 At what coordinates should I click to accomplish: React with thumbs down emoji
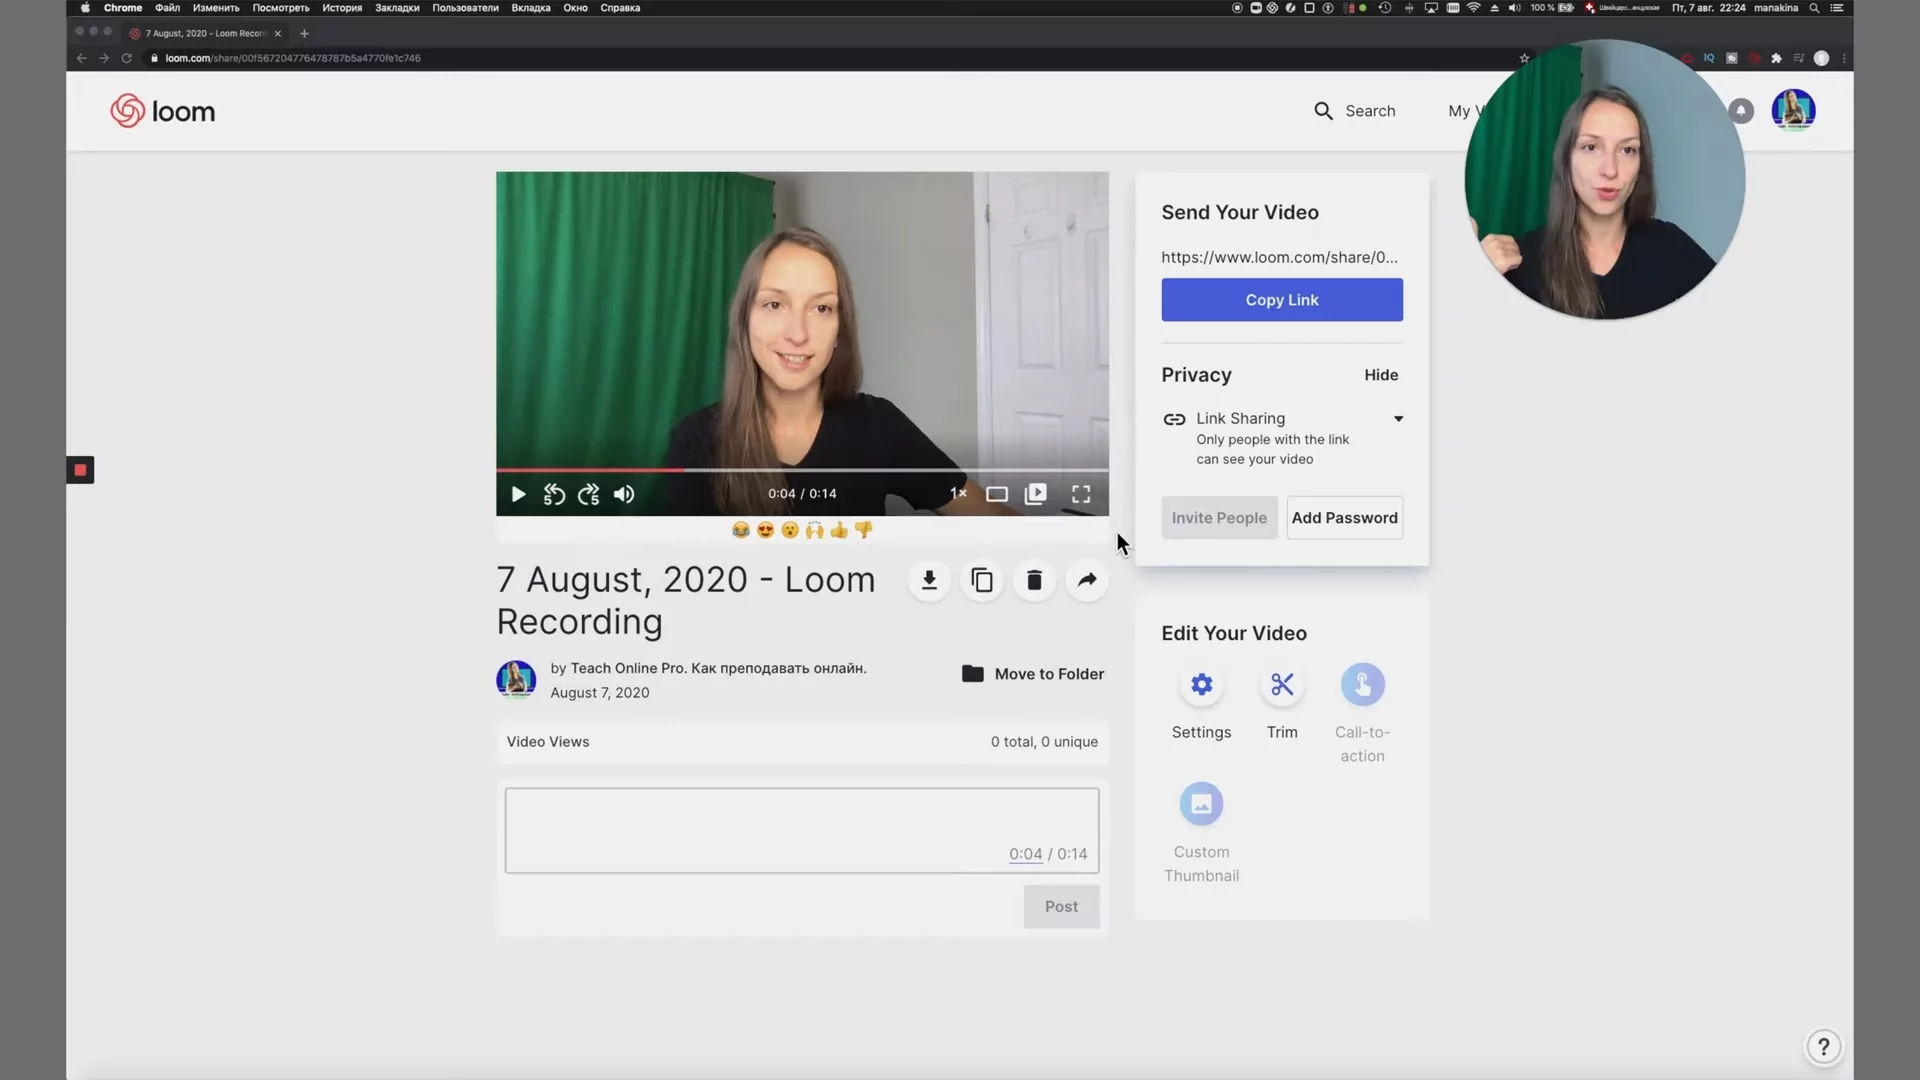(863, 530)
